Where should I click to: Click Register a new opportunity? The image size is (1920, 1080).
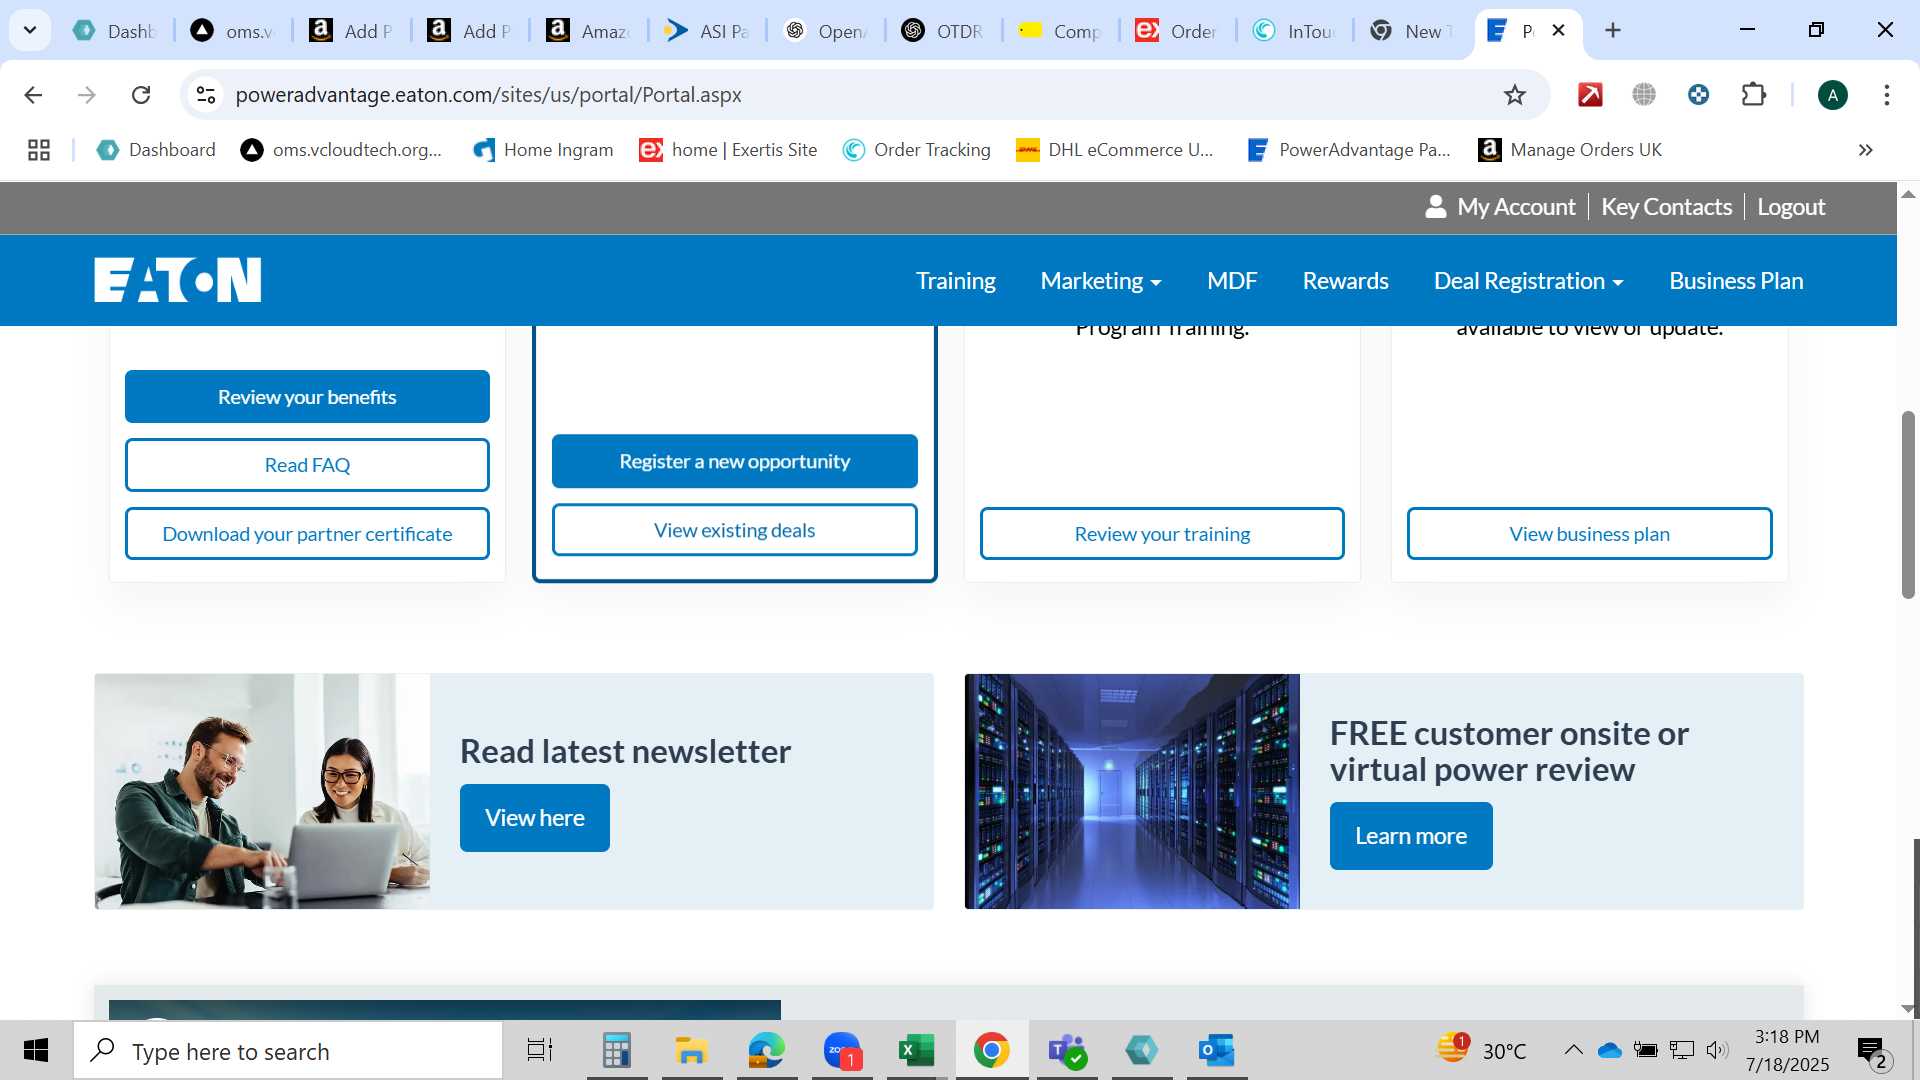click(734, 461)
